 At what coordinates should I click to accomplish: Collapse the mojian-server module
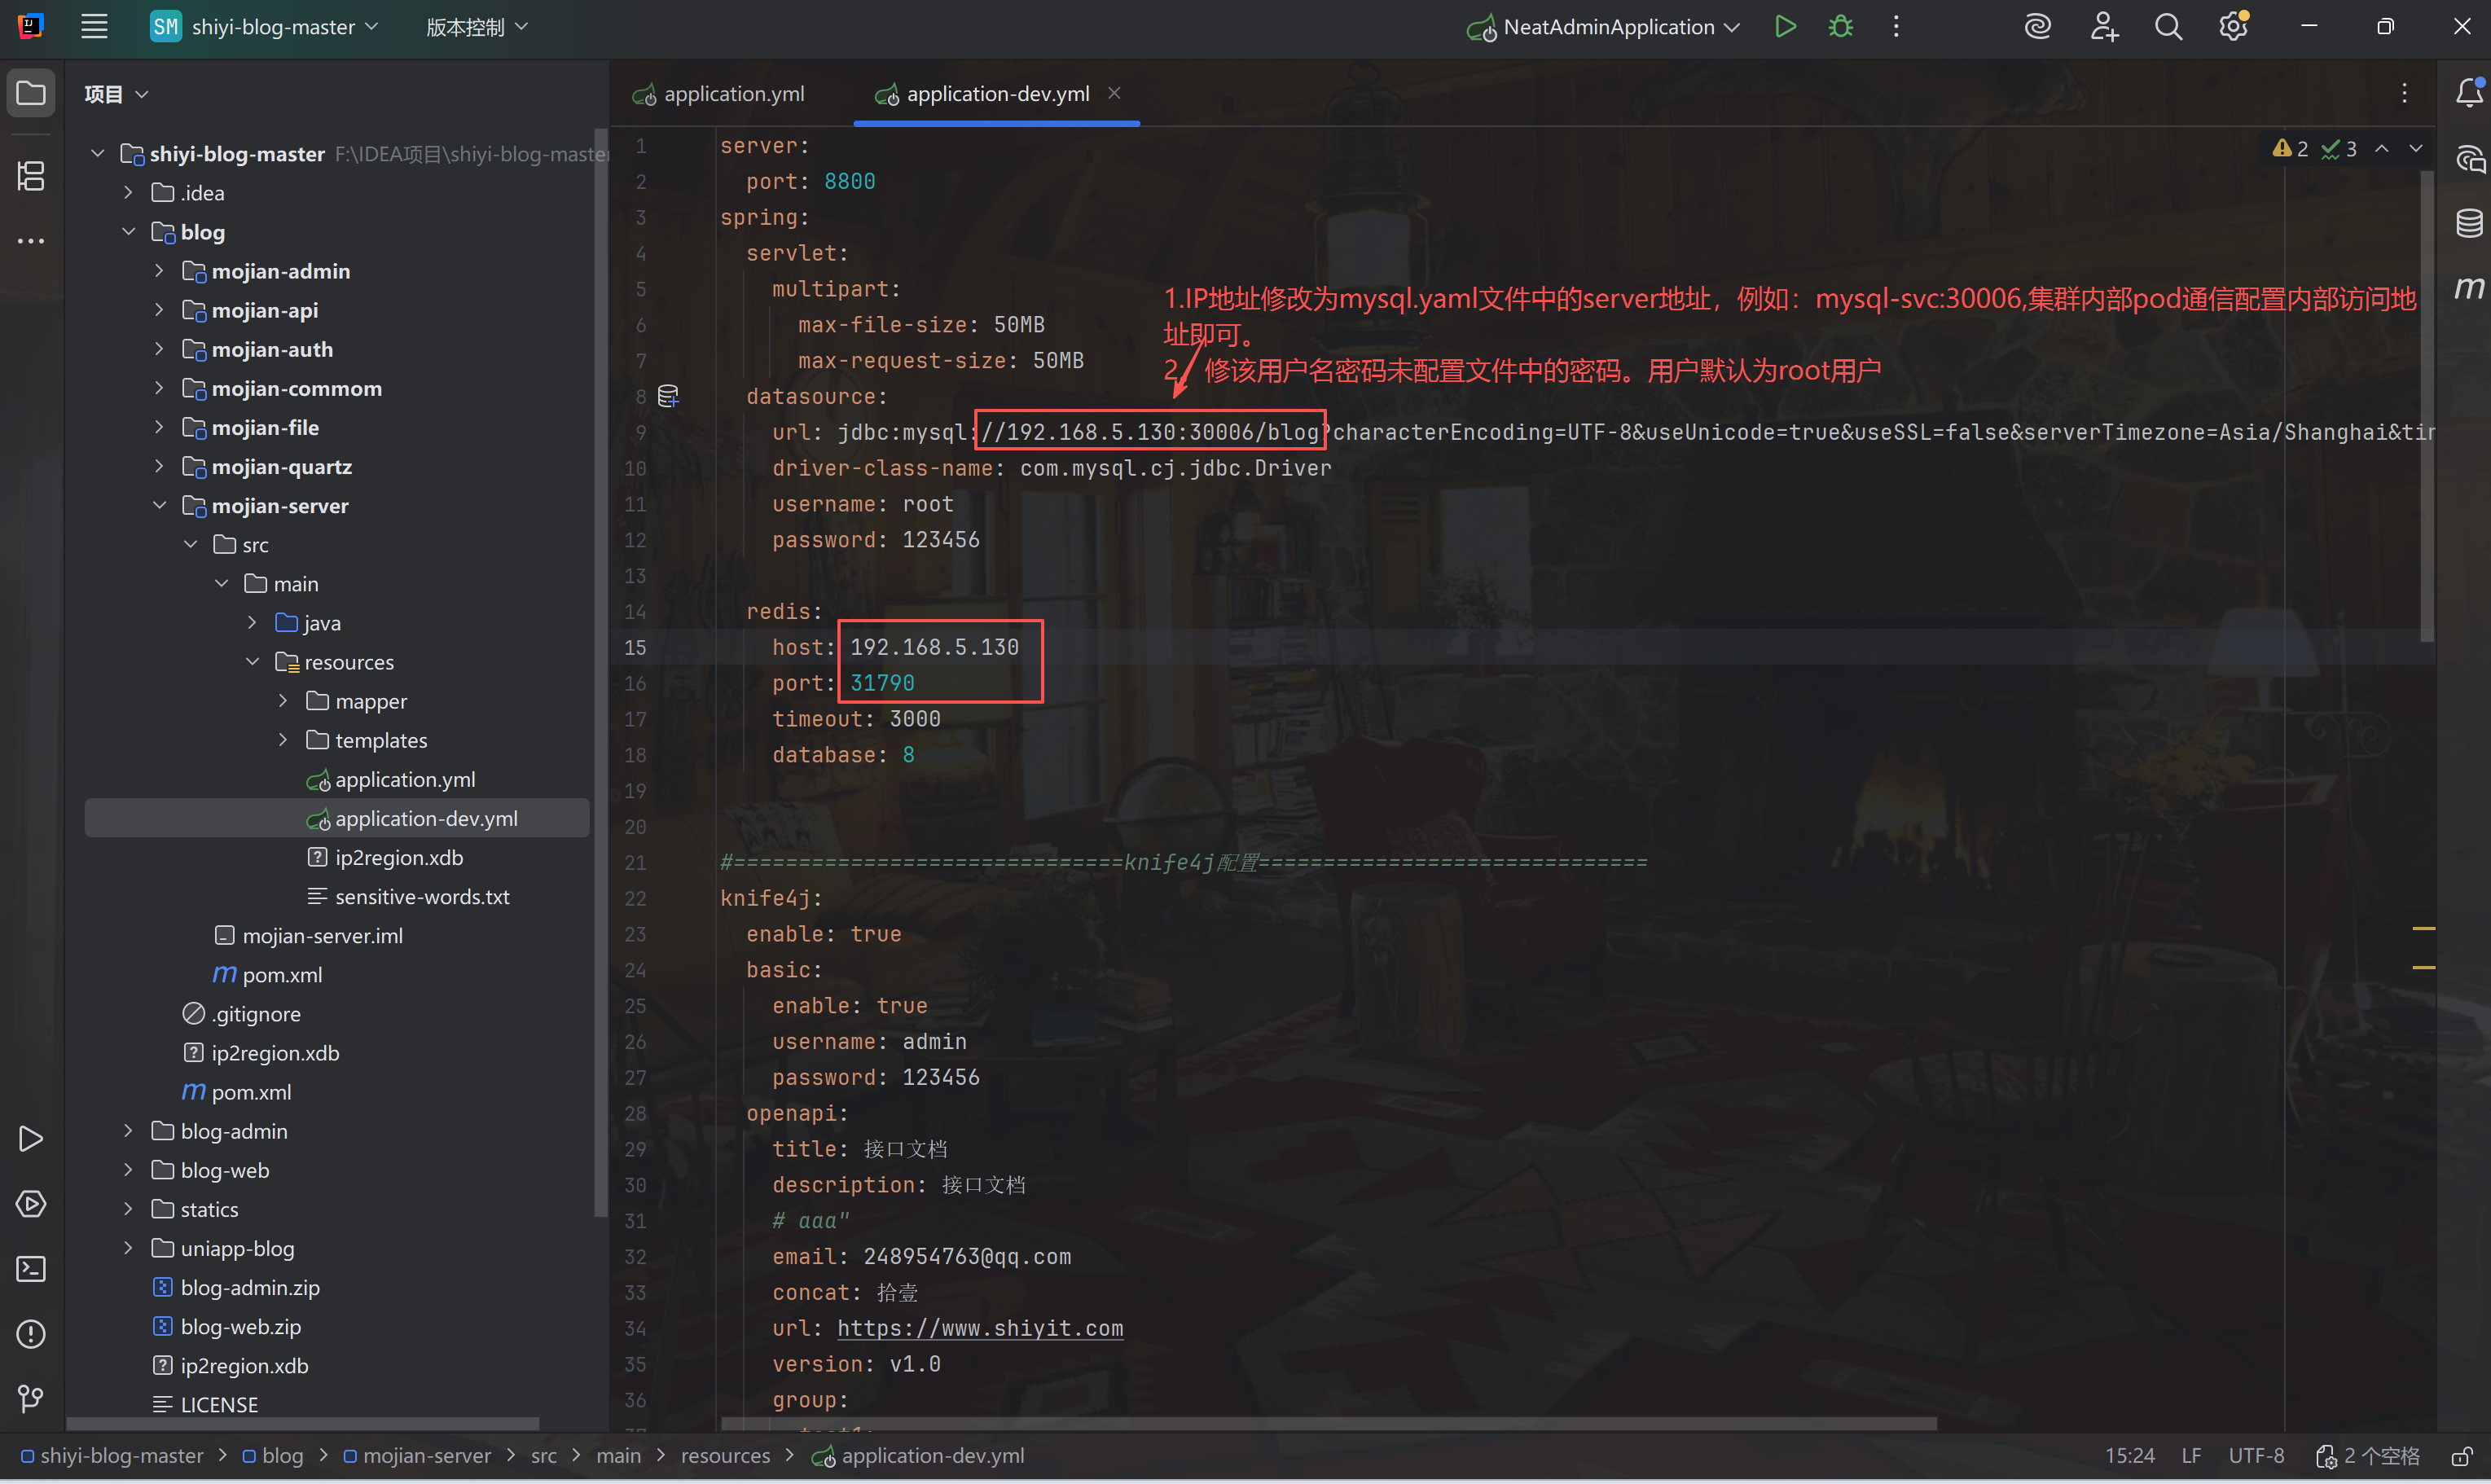tap(159, 506)
